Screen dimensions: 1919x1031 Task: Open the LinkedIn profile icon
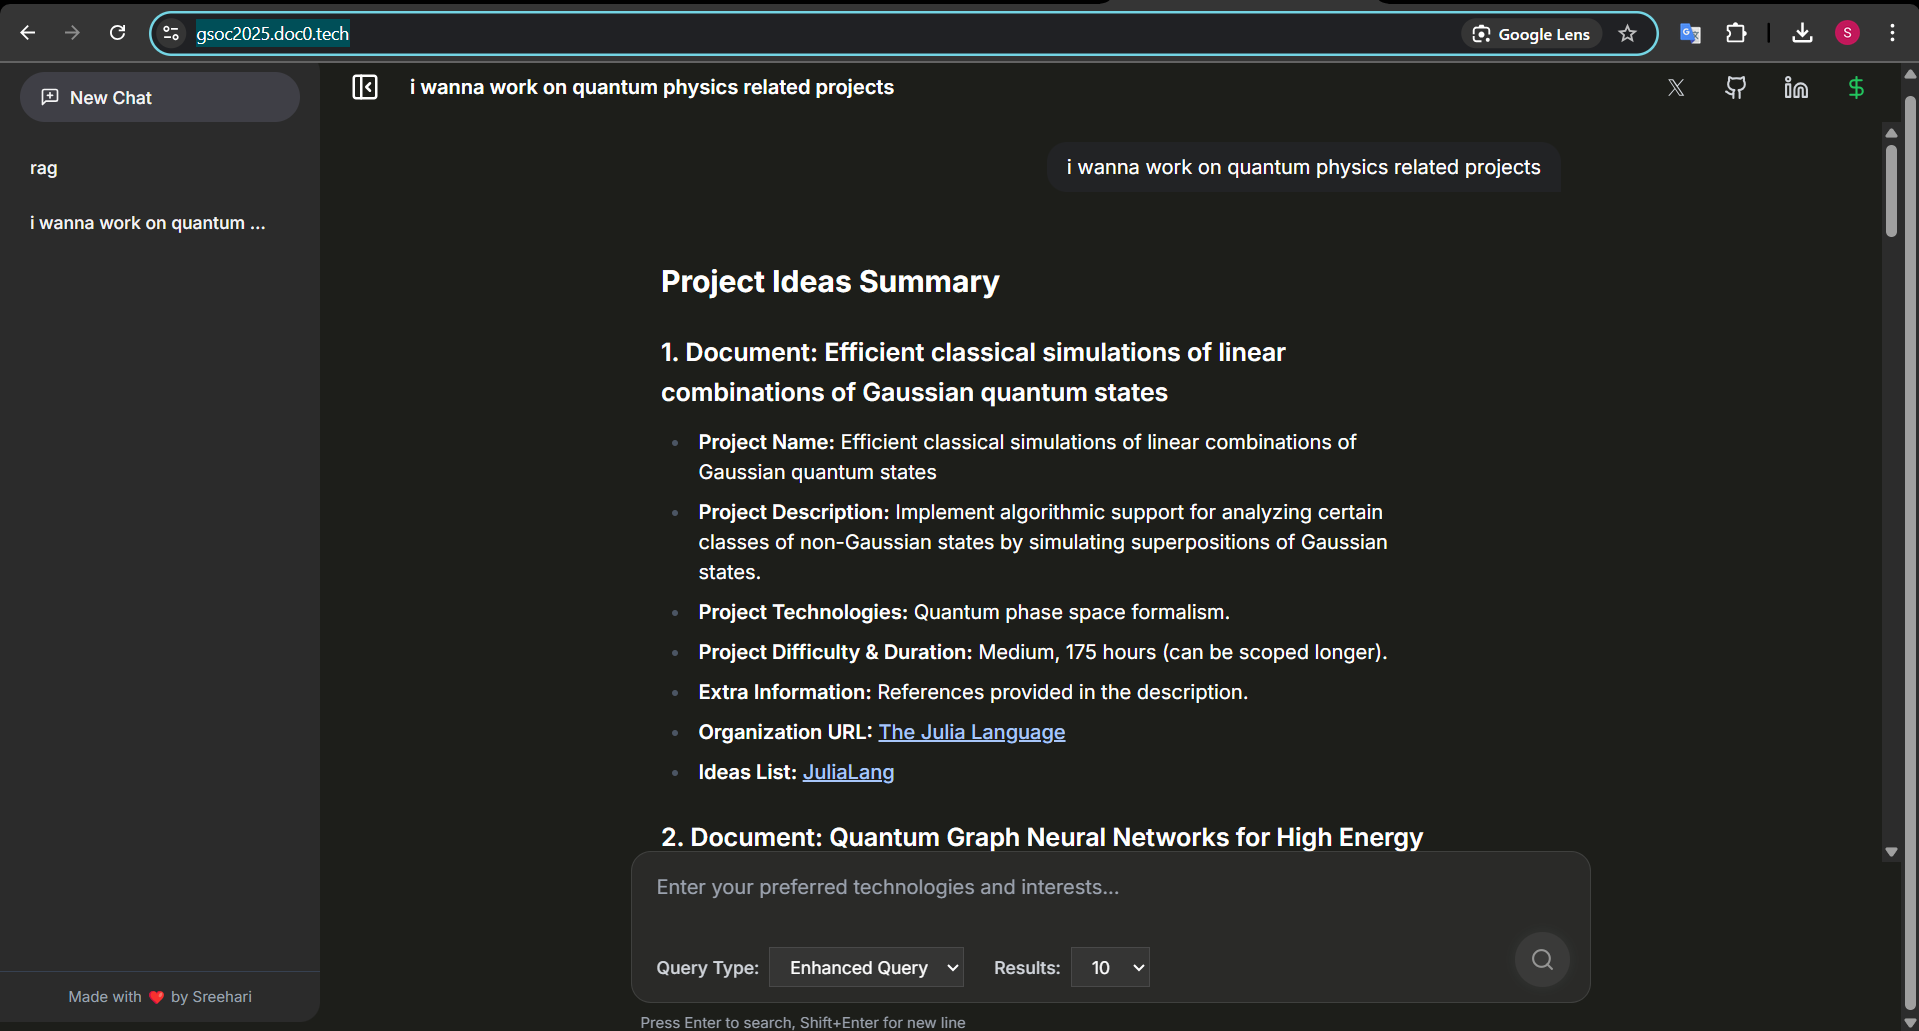pyautogui.click(x=1796, y=88)
